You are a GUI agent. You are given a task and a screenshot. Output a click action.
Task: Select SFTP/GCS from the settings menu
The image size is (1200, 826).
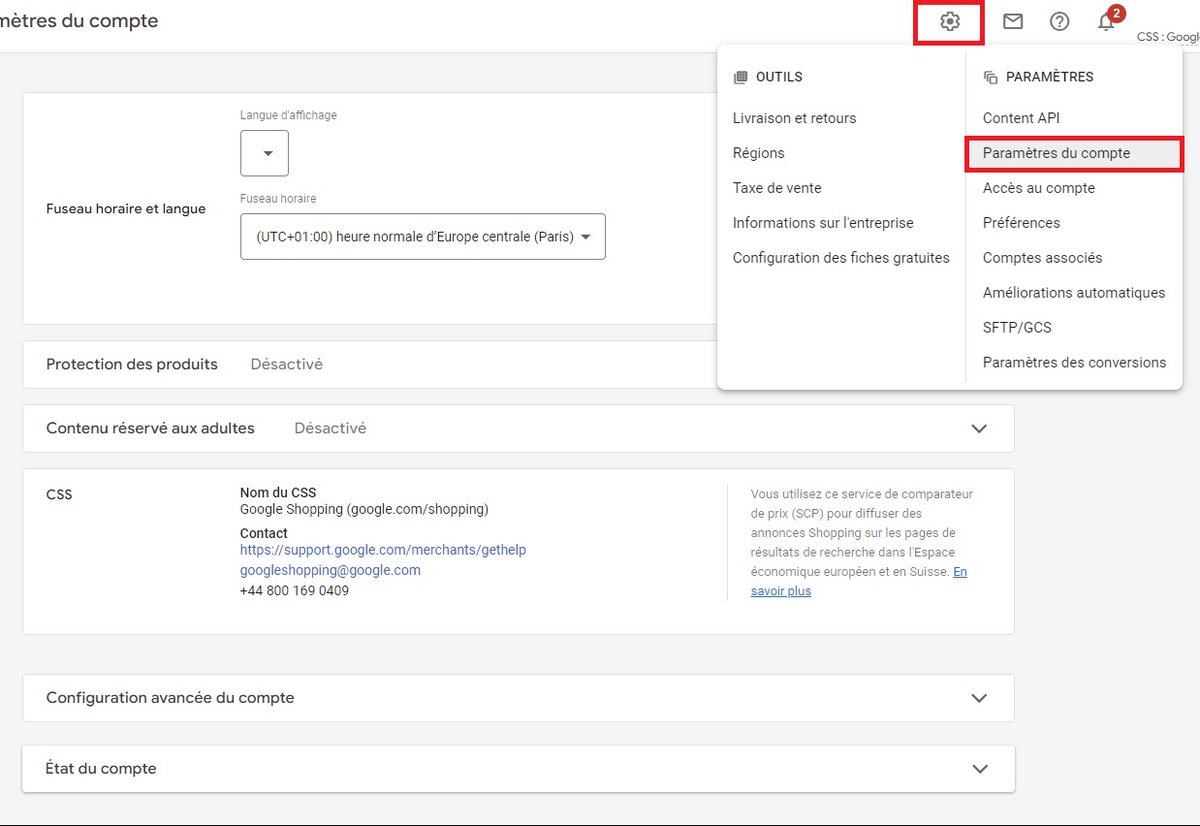[1017, 327]
